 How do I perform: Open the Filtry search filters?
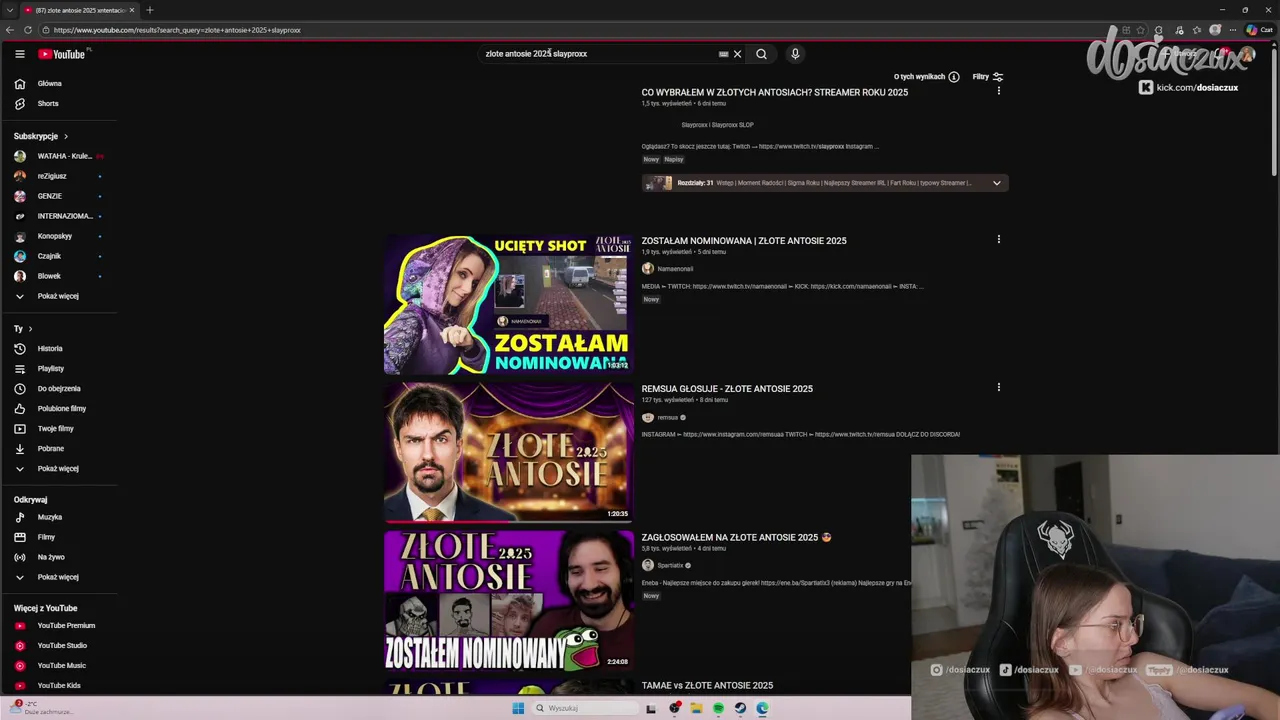point(988,77)
